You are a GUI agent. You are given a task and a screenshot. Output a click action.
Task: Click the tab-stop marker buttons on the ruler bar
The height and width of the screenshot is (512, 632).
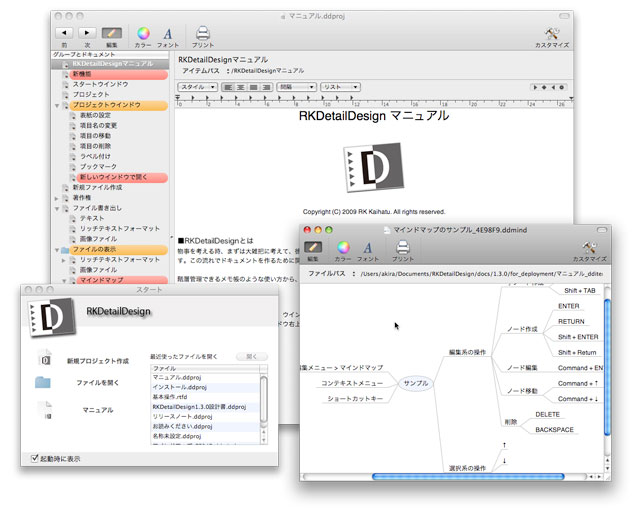548,87
